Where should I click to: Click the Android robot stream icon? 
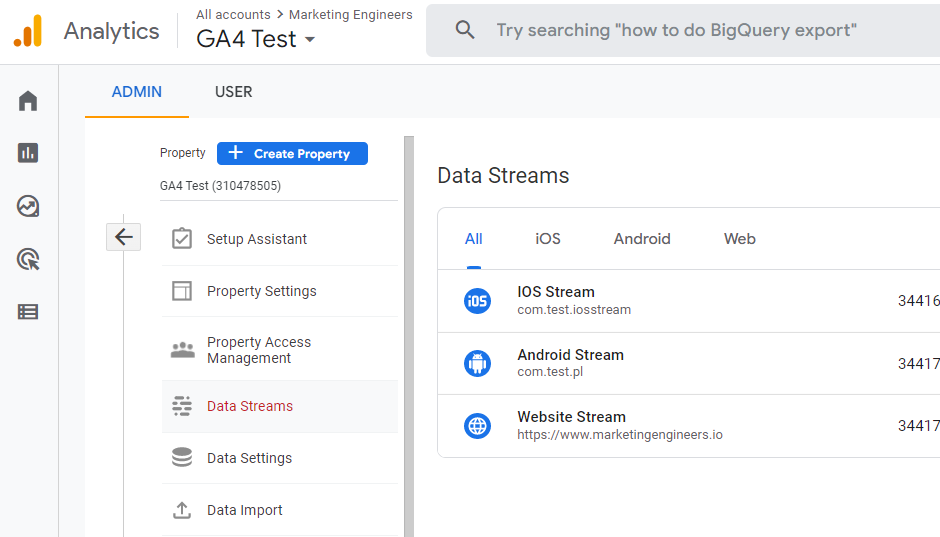477,363
